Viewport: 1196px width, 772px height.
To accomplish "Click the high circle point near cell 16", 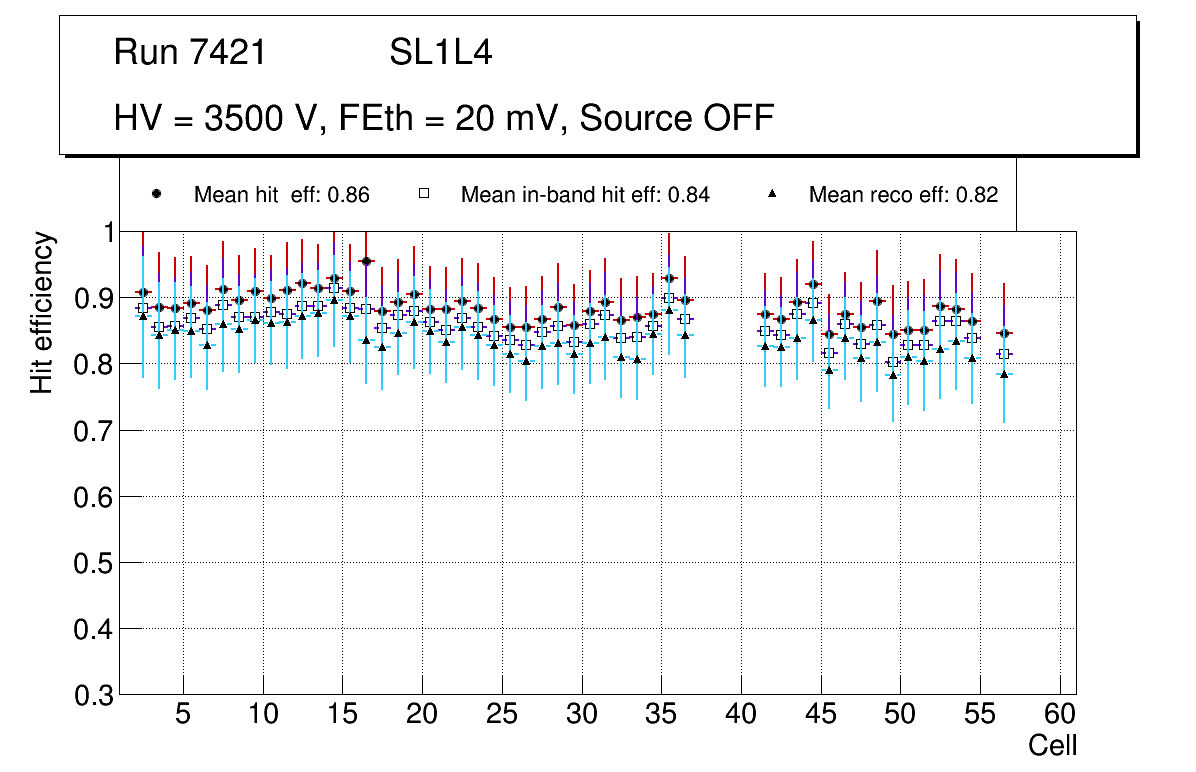I will point(366,261).
